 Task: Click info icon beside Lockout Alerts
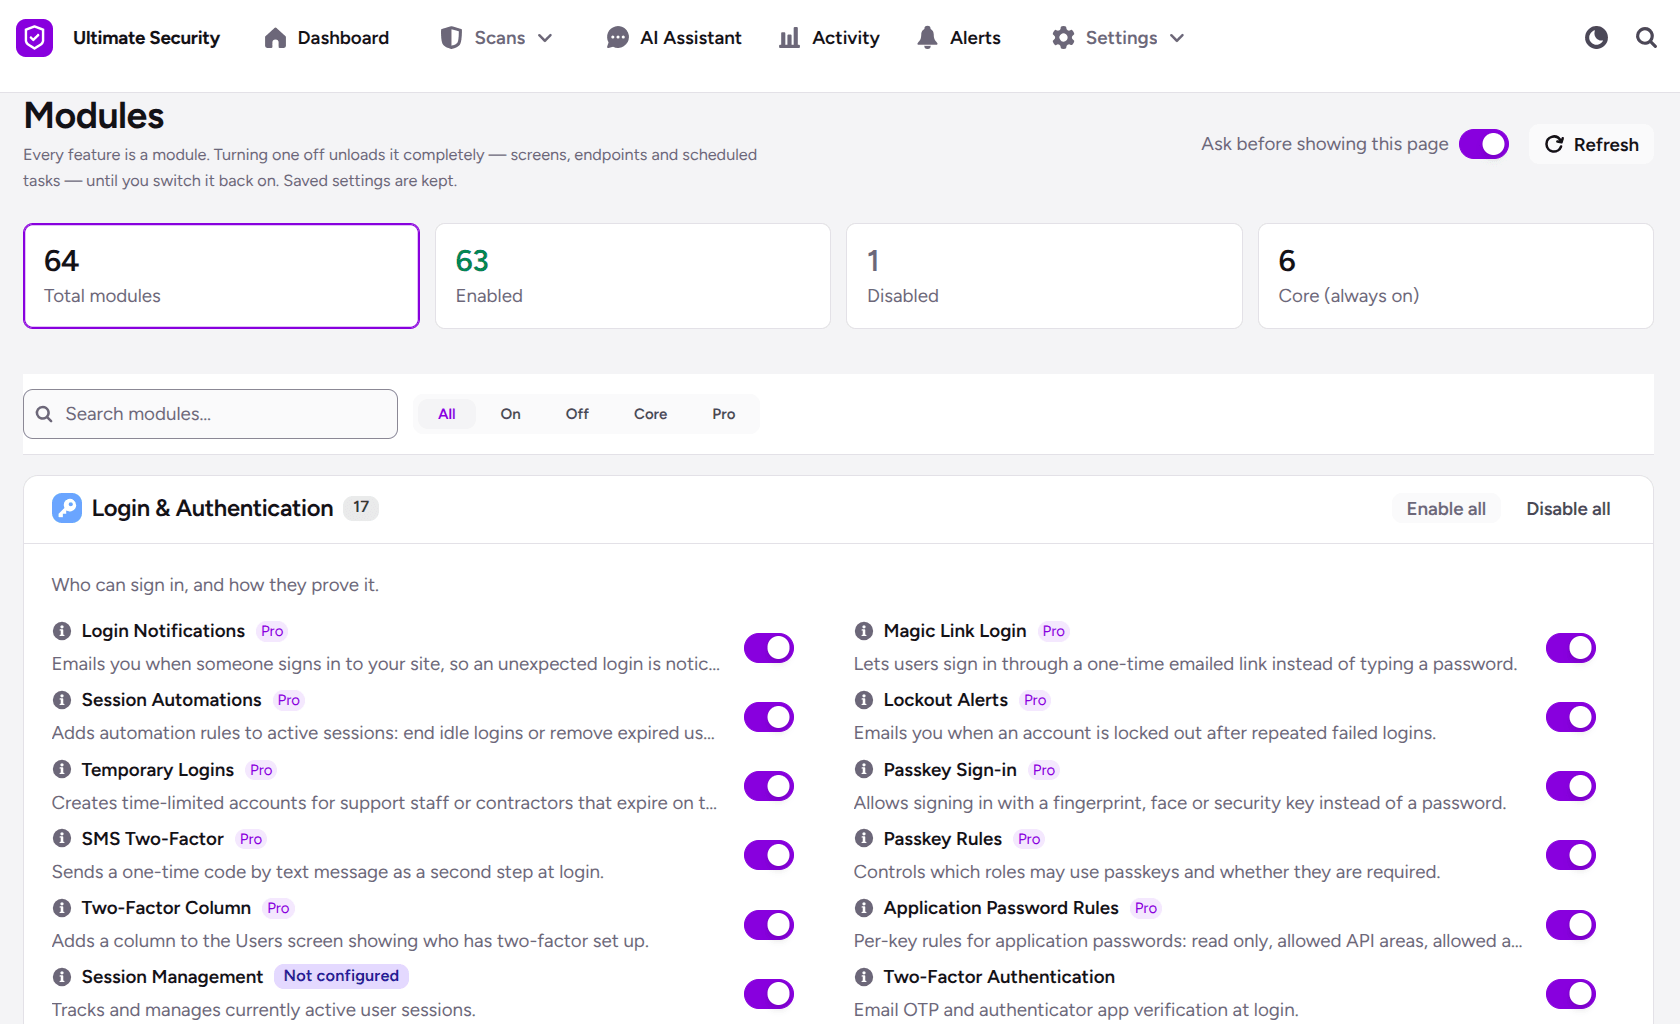864,700
